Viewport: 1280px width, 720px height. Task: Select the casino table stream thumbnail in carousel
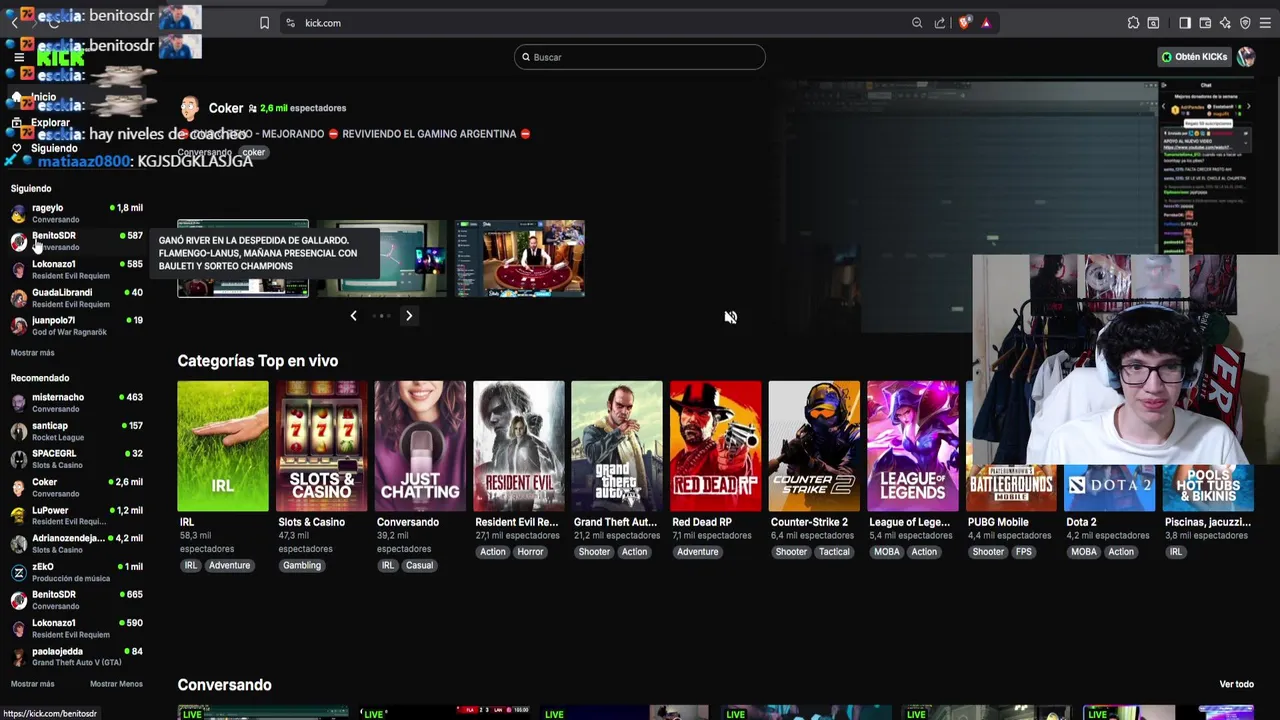pyautogui.click(x=520, y=258)
